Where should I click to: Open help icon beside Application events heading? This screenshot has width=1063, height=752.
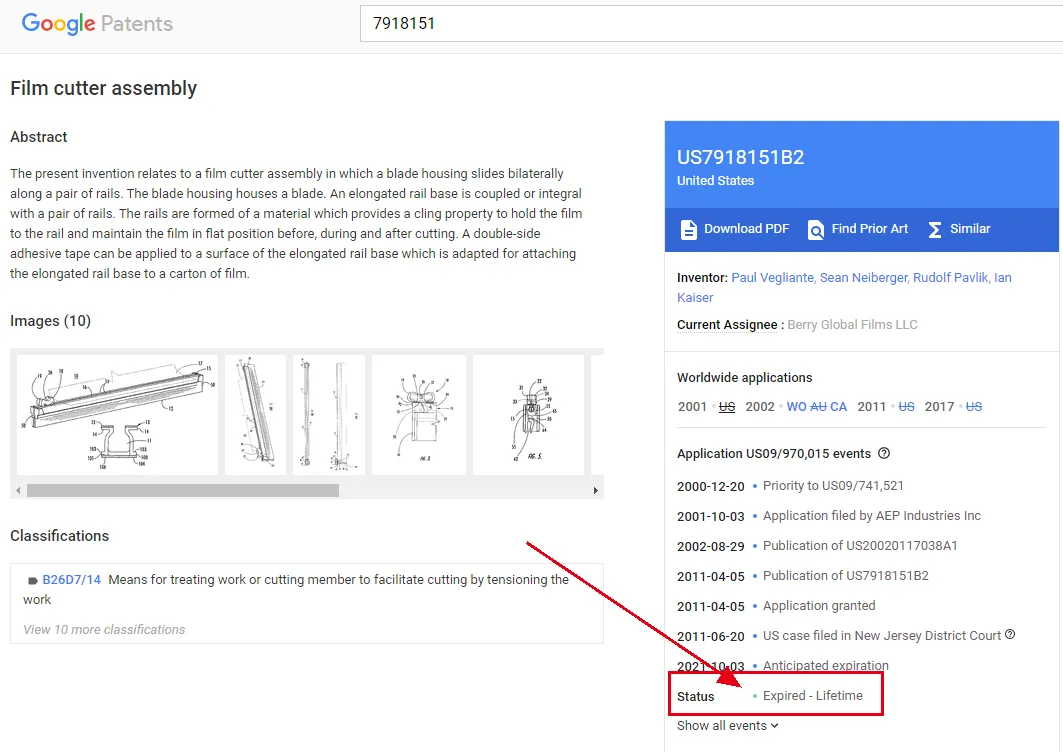884,453
